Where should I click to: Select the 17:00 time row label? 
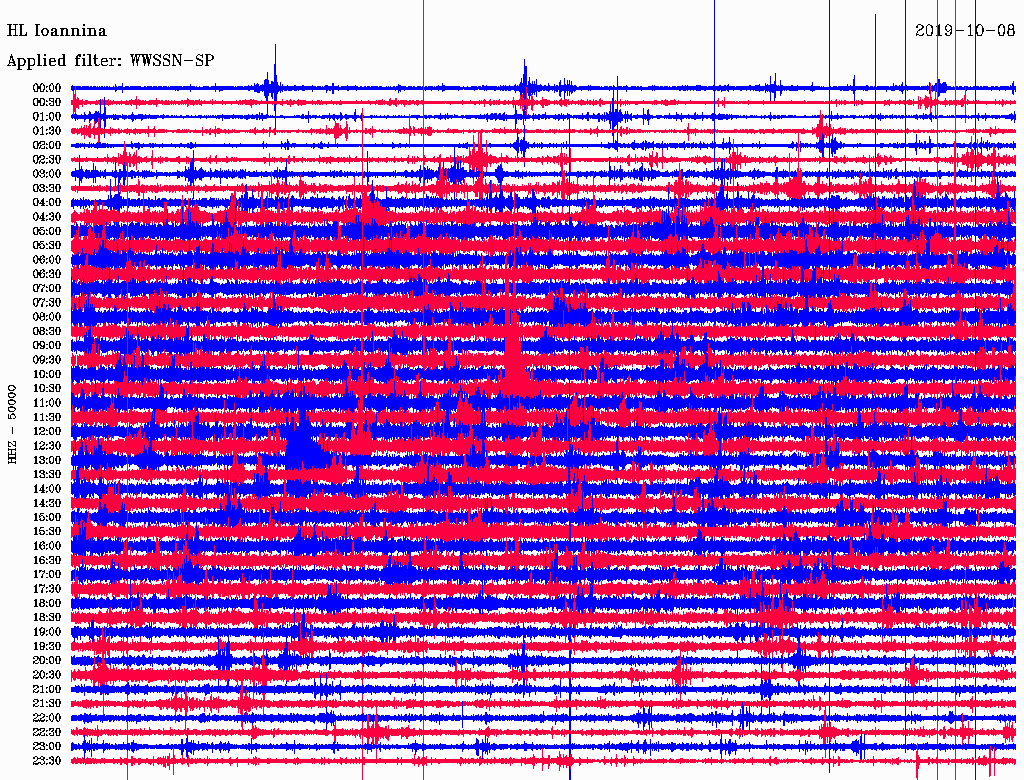tap(47, 575)
